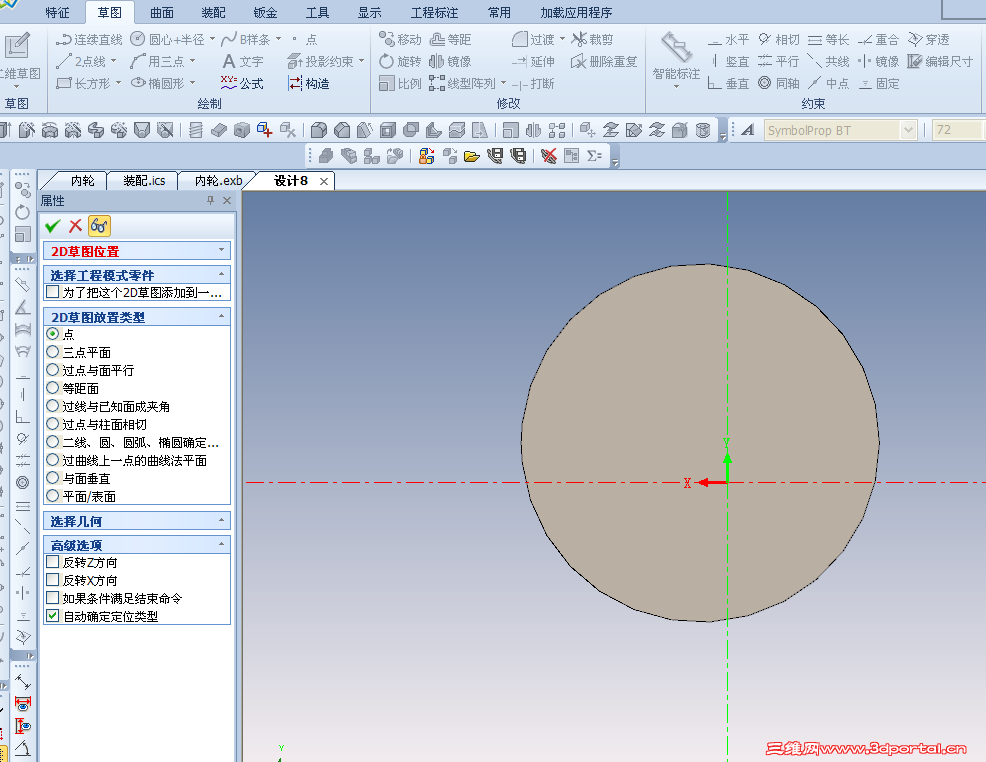
Task: Close the 设计8 document tab
Action: 324,182
